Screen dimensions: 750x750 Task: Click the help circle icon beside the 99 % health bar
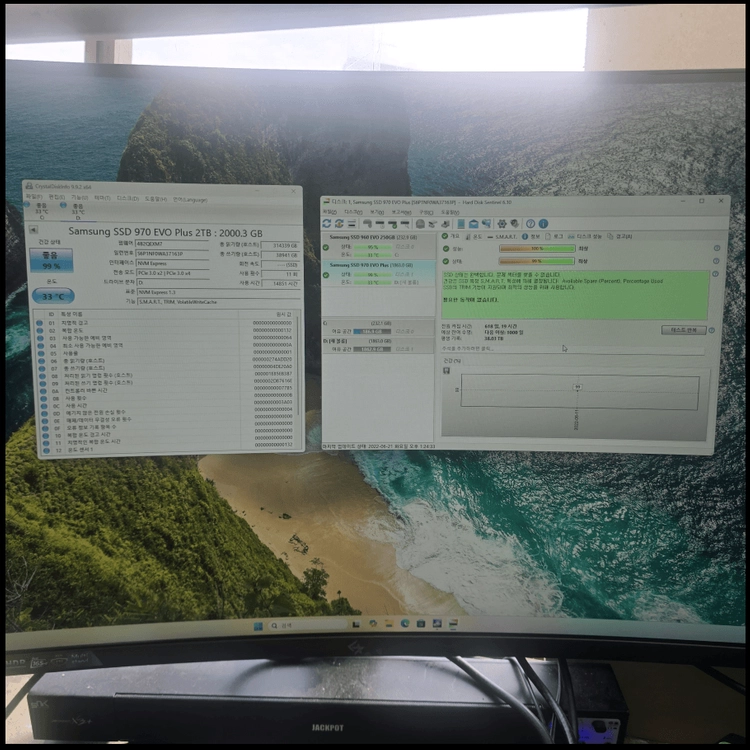[x=717, y=261]
